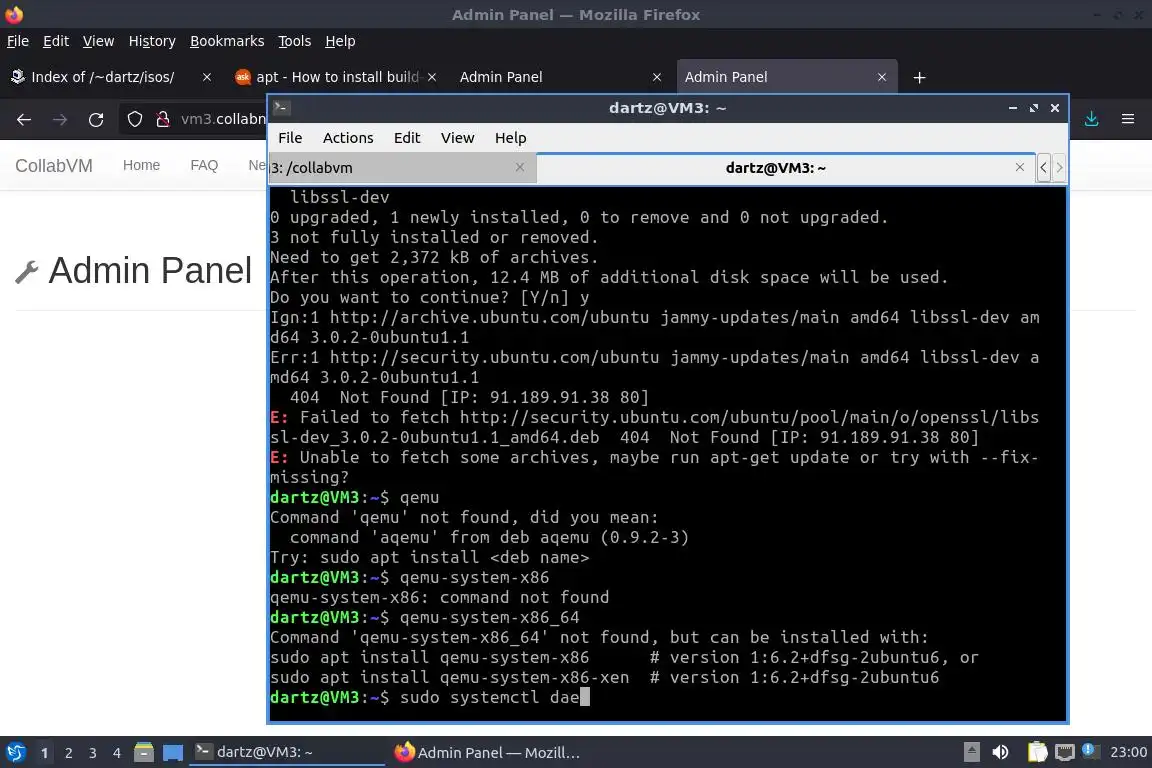This screenshot has height=768, width=1152.
Task: Switch to virtual desktop 3
Action: click(93, 753)
